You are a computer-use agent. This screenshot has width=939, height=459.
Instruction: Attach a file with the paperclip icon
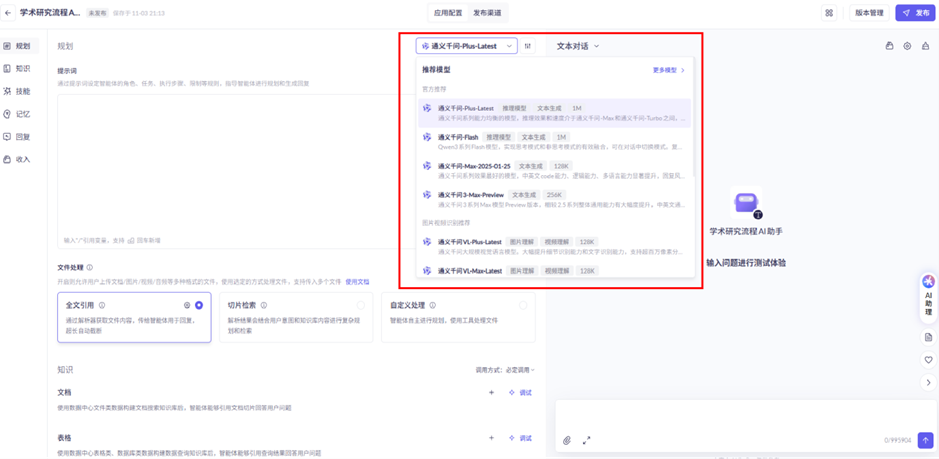point(567,440)
